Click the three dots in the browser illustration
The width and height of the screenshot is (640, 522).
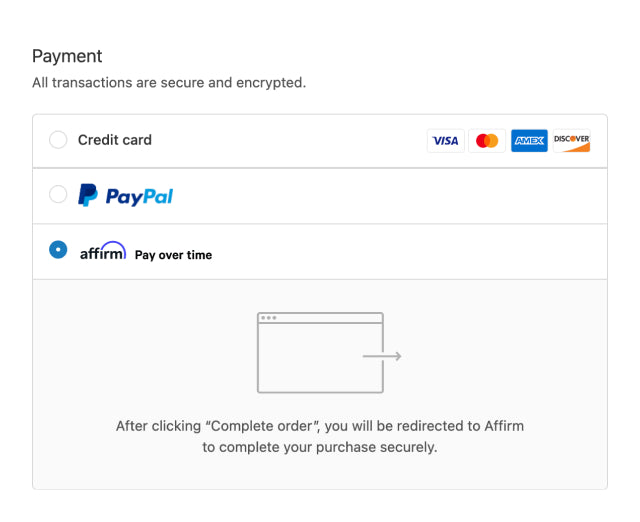[269, 318]
